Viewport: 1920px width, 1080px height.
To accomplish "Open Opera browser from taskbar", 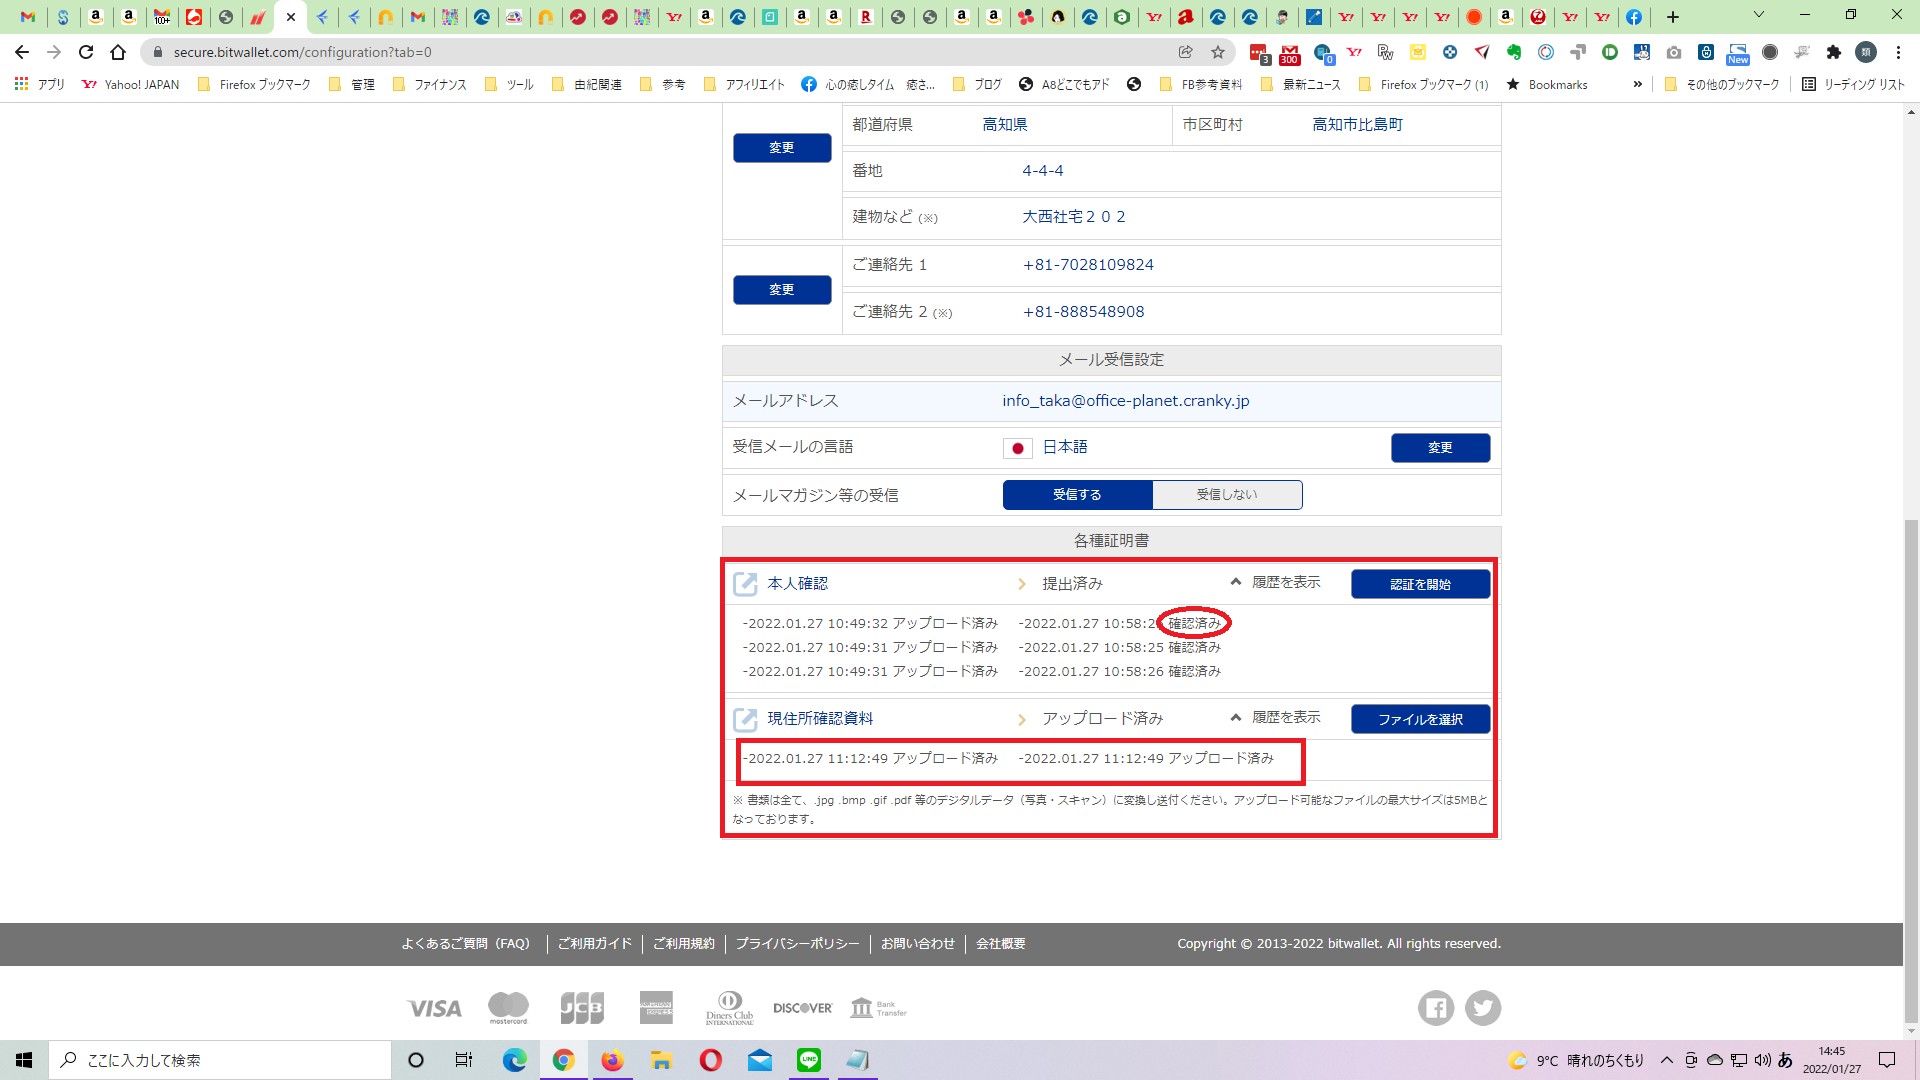I will coord(710,1060).
